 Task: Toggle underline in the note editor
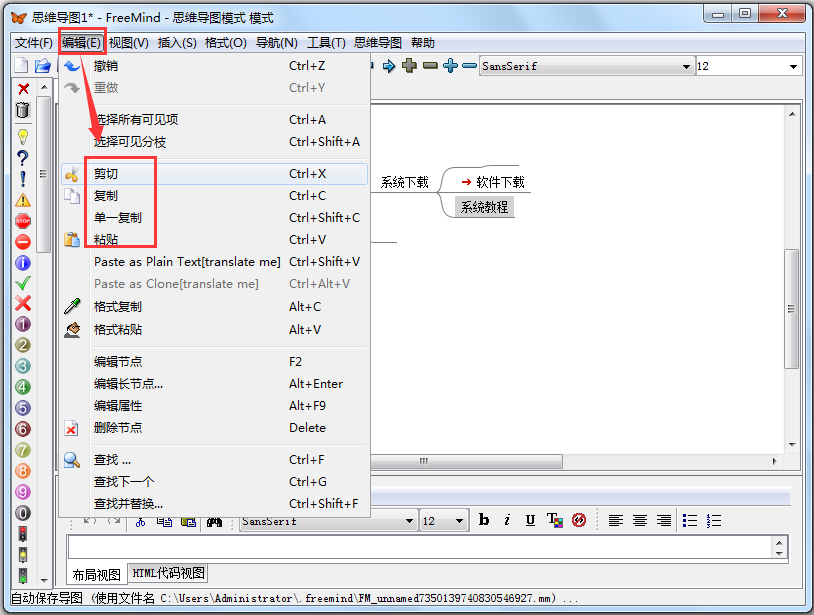pyautogui.click(x=530, y=520)
